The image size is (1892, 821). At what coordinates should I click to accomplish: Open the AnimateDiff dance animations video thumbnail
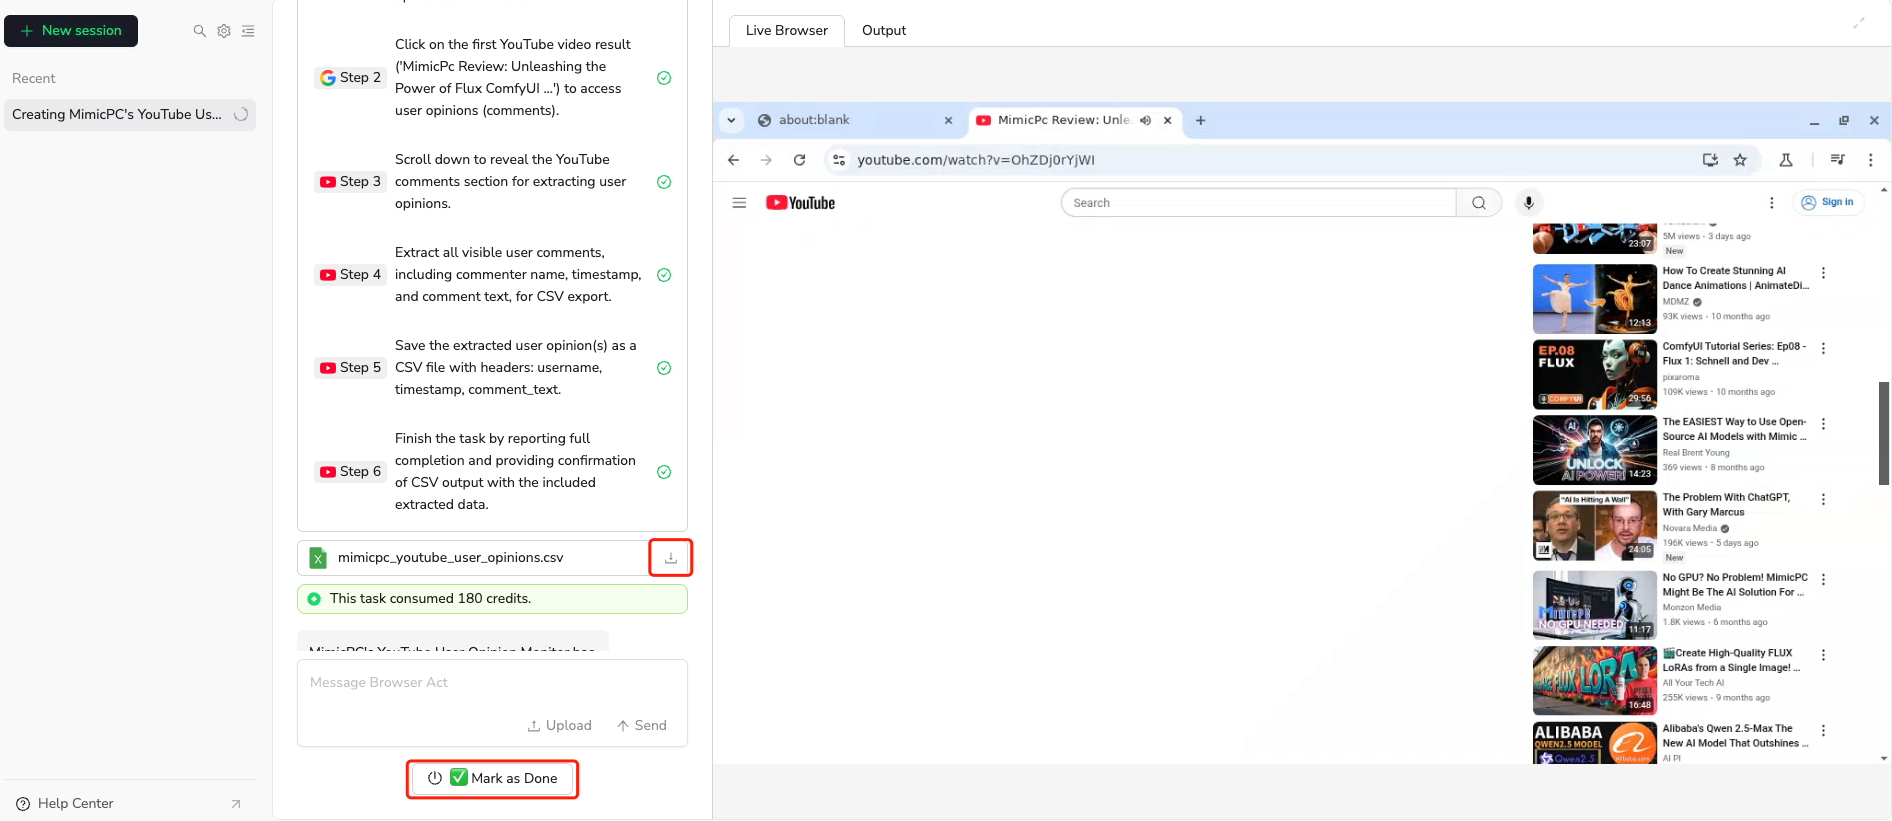coord(1595,299)
